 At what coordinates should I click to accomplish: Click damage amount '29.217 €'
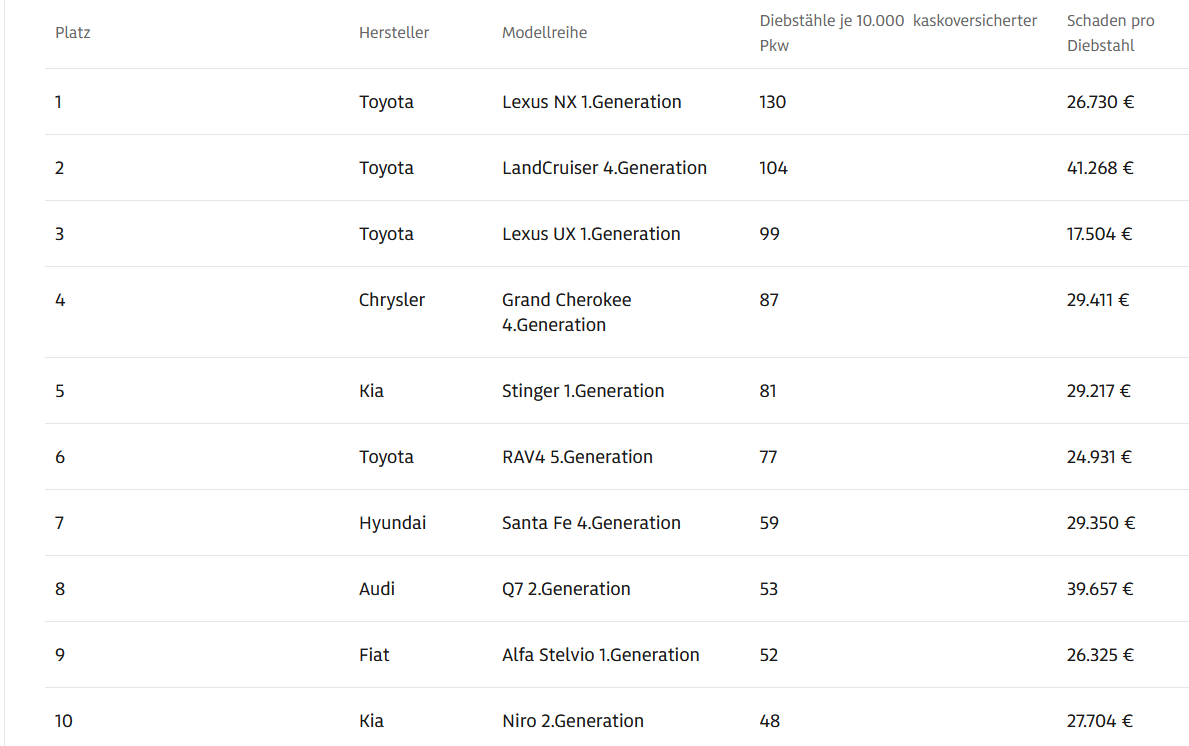[1099, 390]
